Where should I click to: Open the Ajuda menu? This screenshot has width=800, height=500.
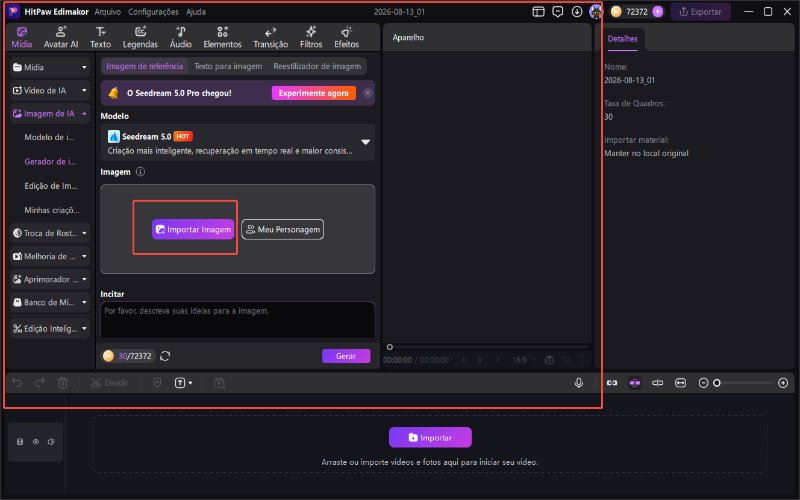195,12
